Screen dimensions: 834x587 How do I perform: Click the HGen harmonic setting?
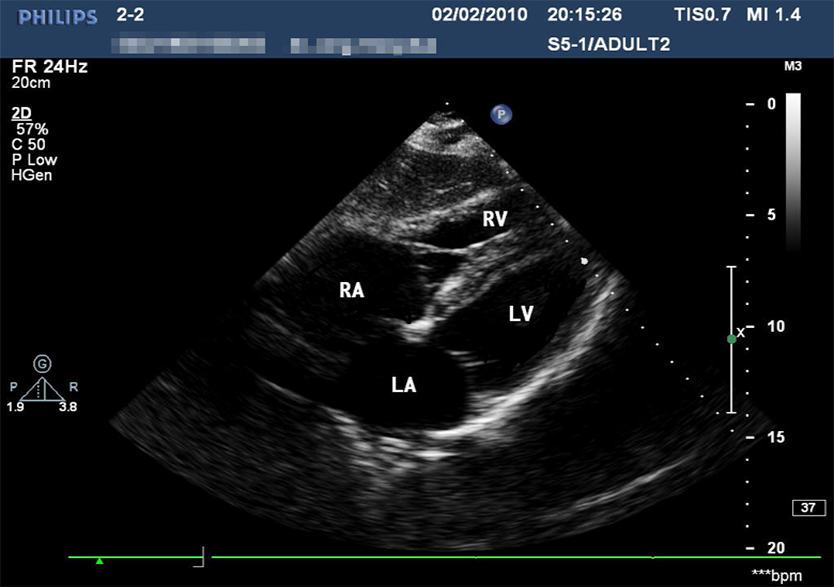[32, 175]
